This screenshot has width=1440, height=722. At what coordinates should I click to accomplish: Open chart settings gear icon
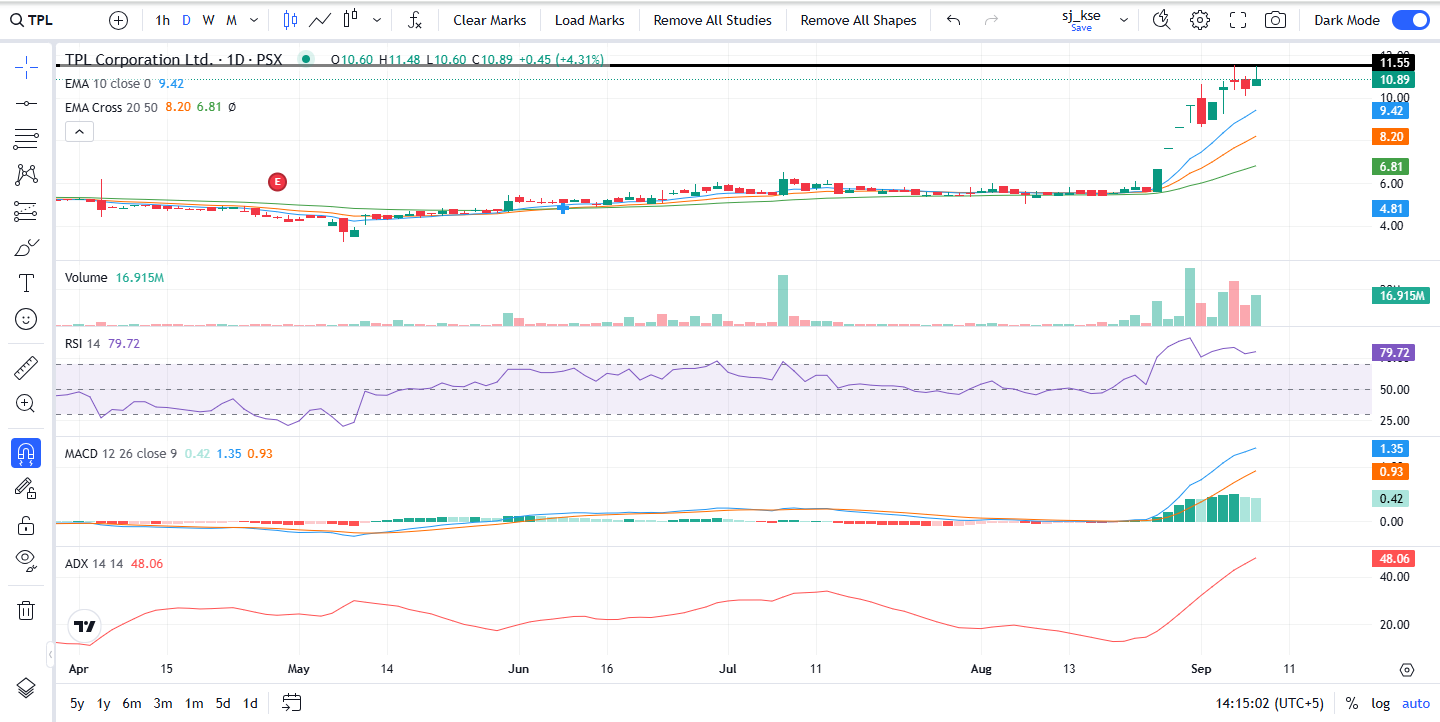(1199, 20)
